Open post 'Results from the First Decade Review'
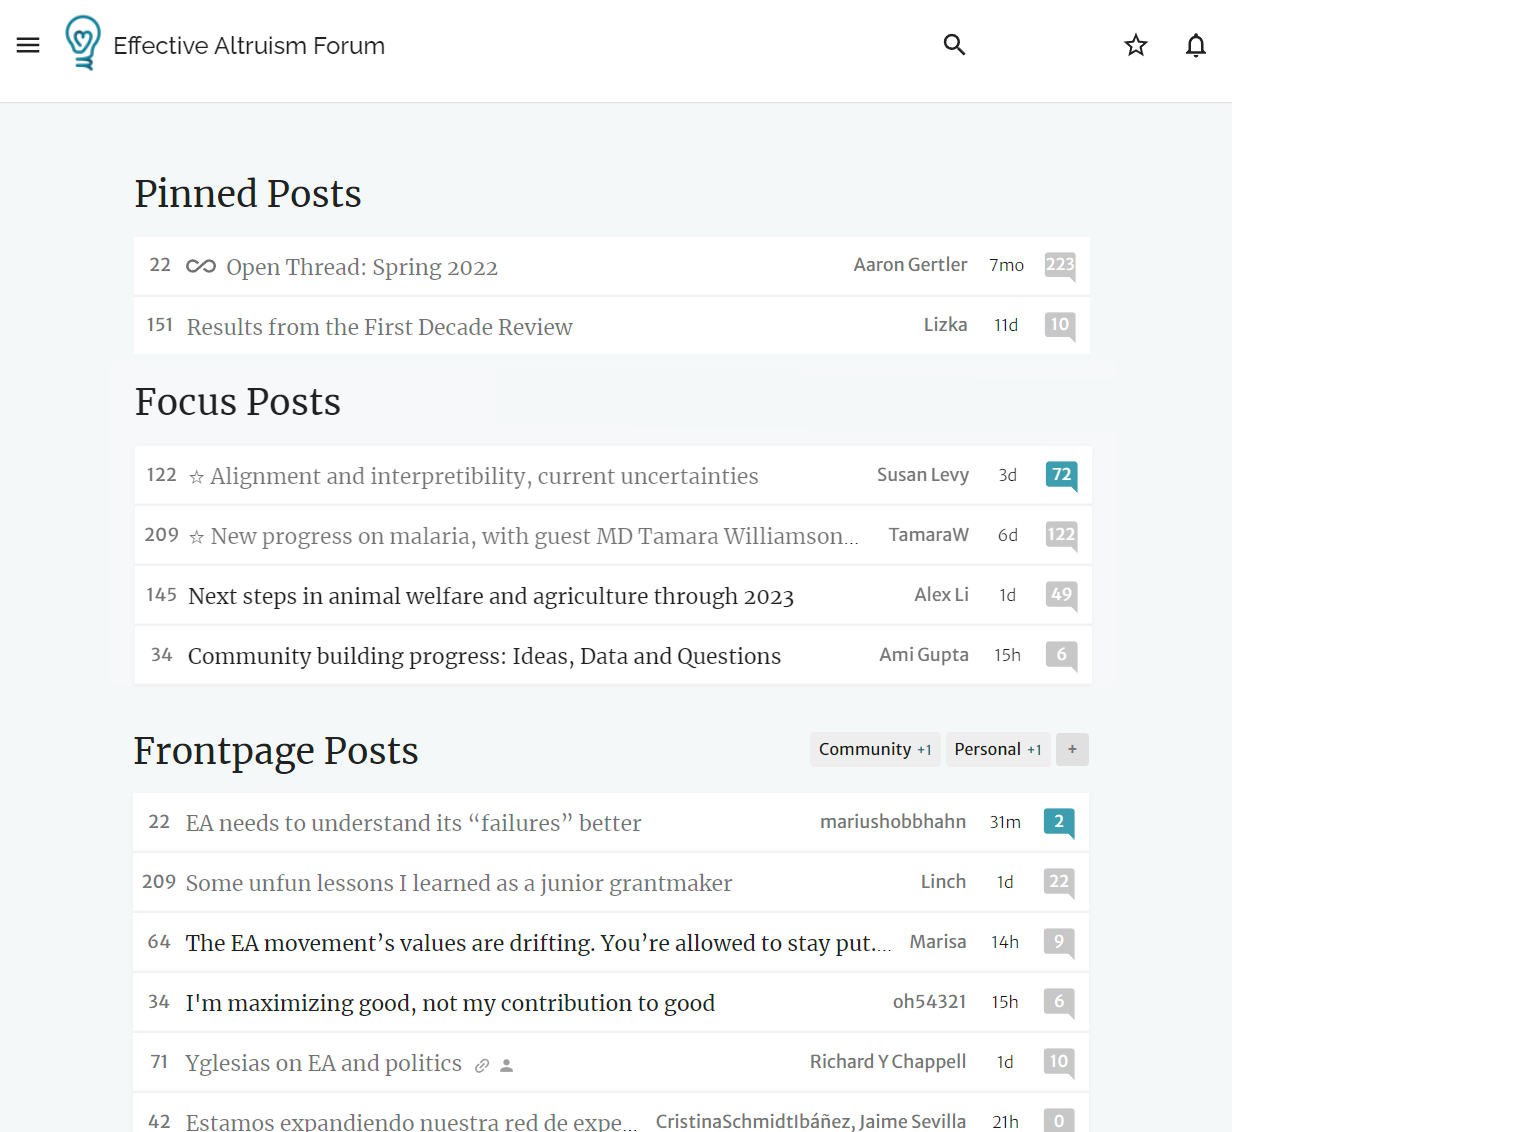Viewport: 1536px width, 1132px height. click(379, 327)
